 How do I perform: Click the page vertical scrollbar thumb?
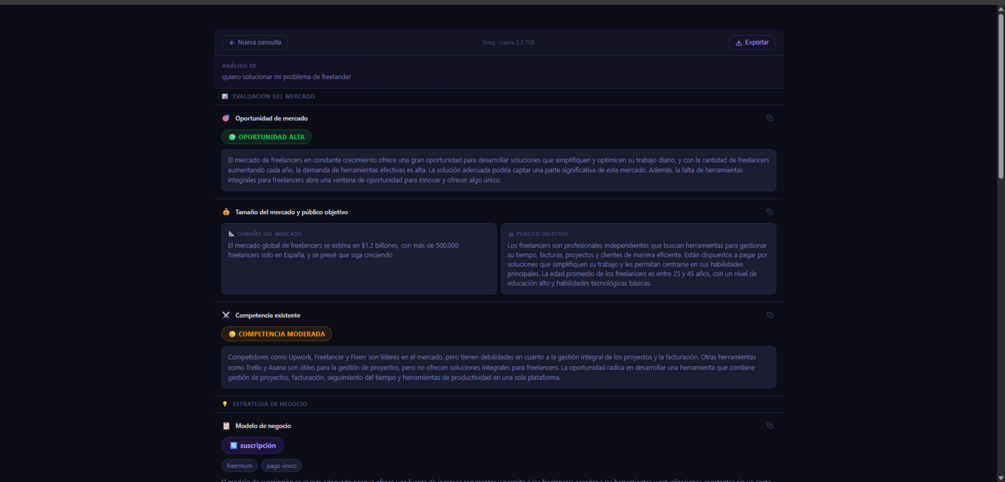1001,96
